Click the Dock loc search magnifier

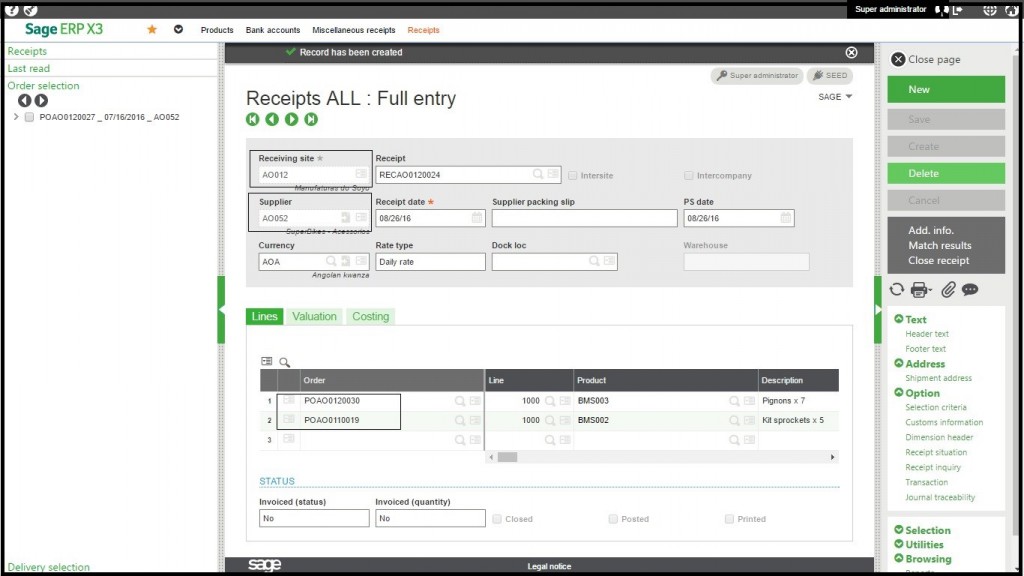click(x=594, y=261)
